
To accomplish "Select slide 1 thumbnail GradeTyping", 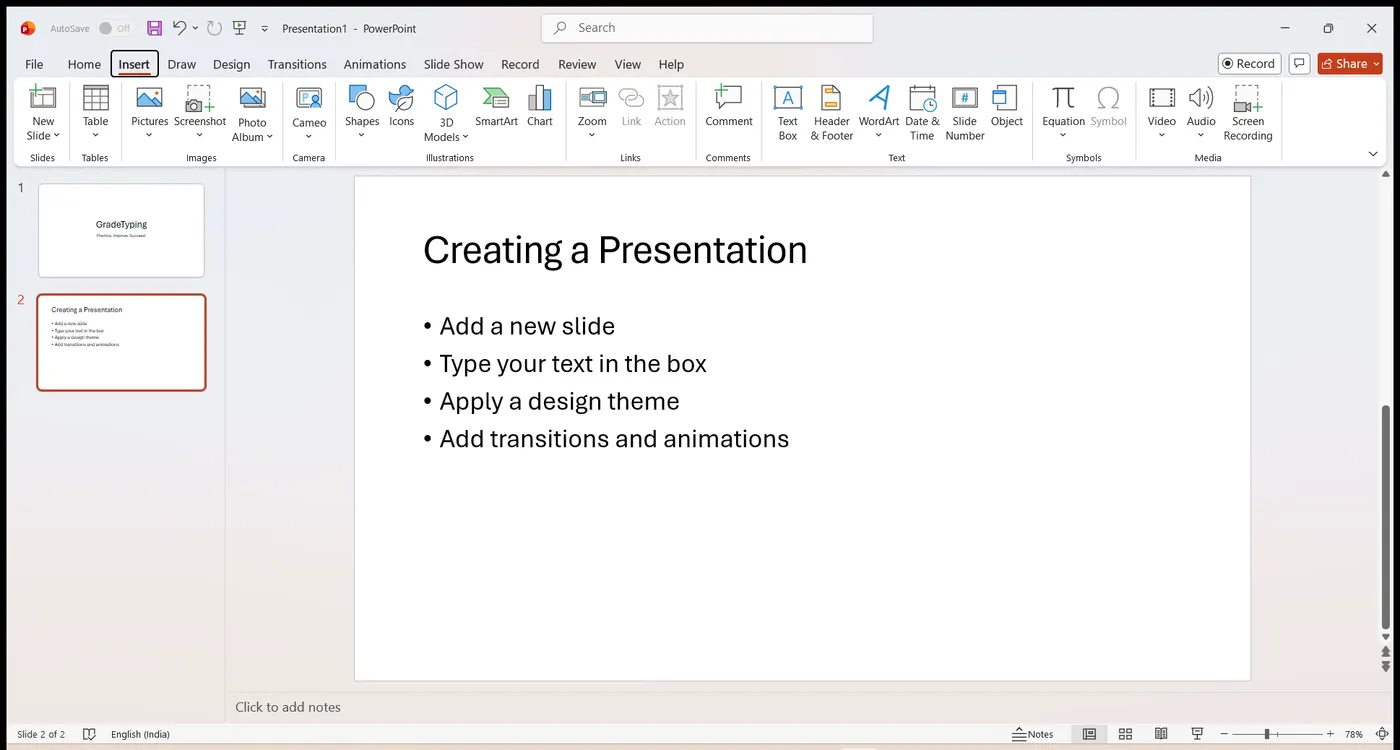I will pyautogui.click(x=121, y=230).
